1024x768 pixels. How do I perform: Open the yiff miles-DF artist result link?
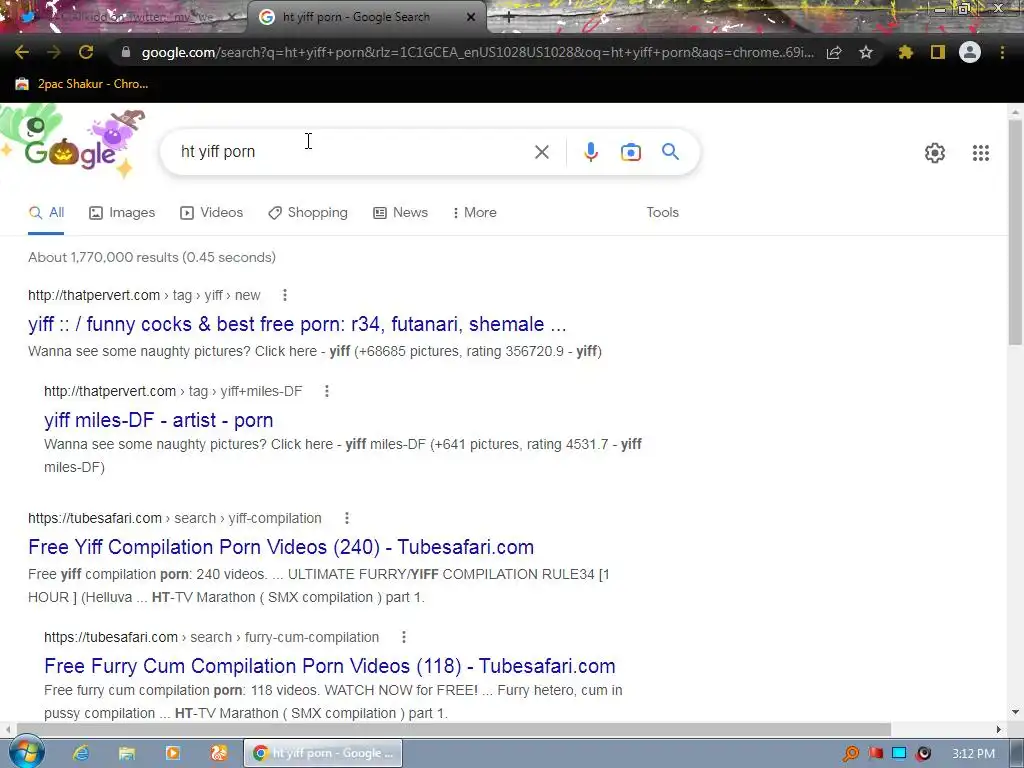(x=159, y=420)
